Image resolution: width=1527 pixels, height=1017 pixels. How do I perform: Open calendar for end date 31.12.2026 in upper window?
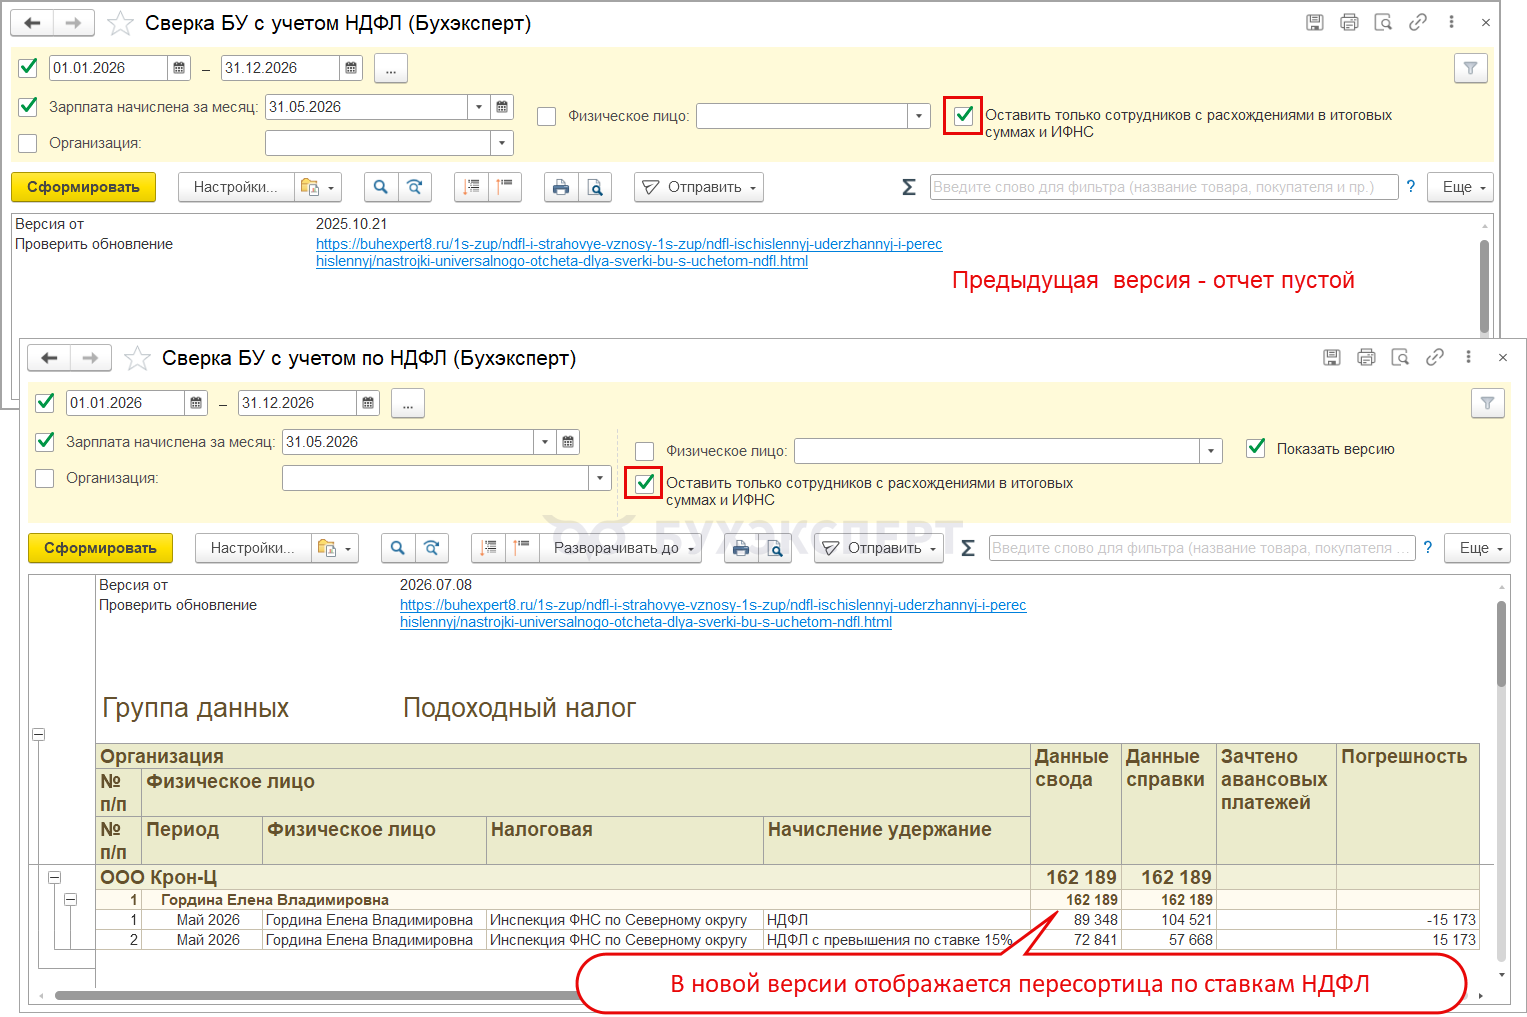(351, 68)
